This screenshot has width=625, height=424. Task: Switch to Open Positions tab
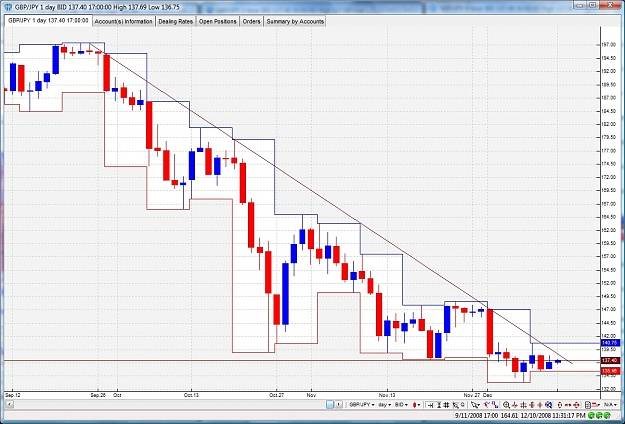click(218, 22)
